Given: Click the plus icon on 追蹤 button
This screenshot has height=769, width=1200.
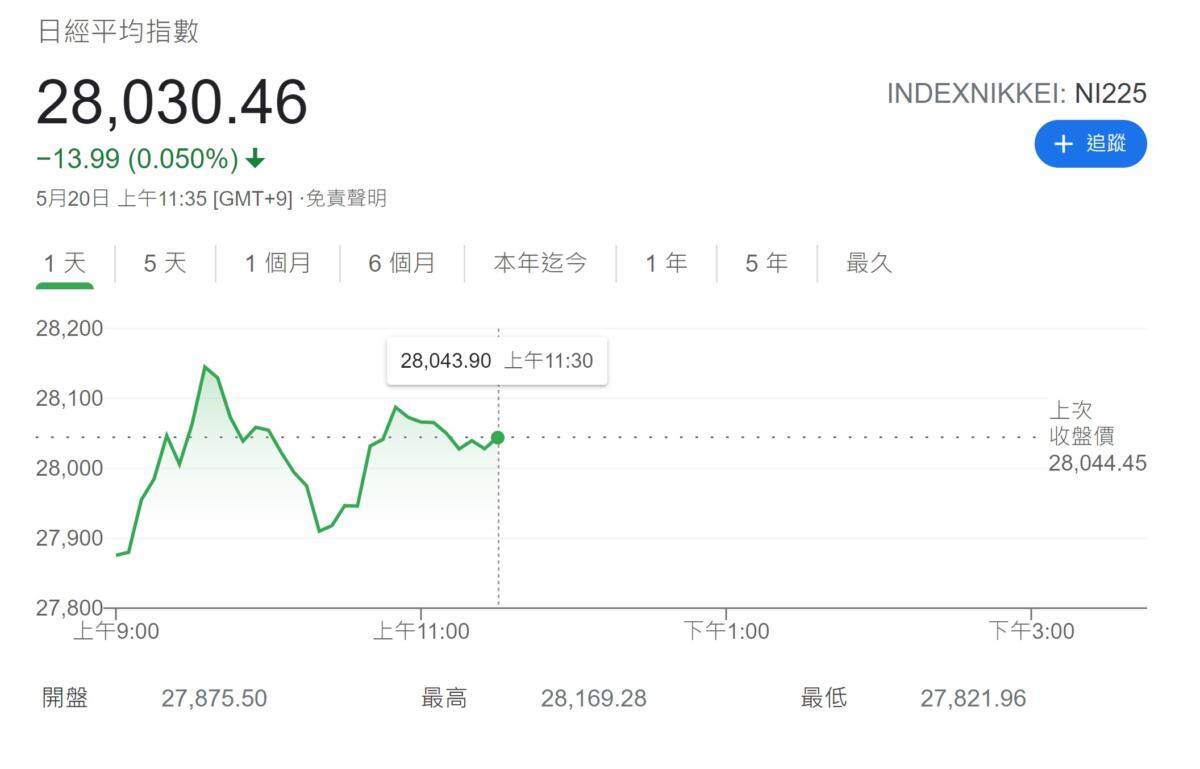Looking at the screenshot, I should tap(1063, 144).
